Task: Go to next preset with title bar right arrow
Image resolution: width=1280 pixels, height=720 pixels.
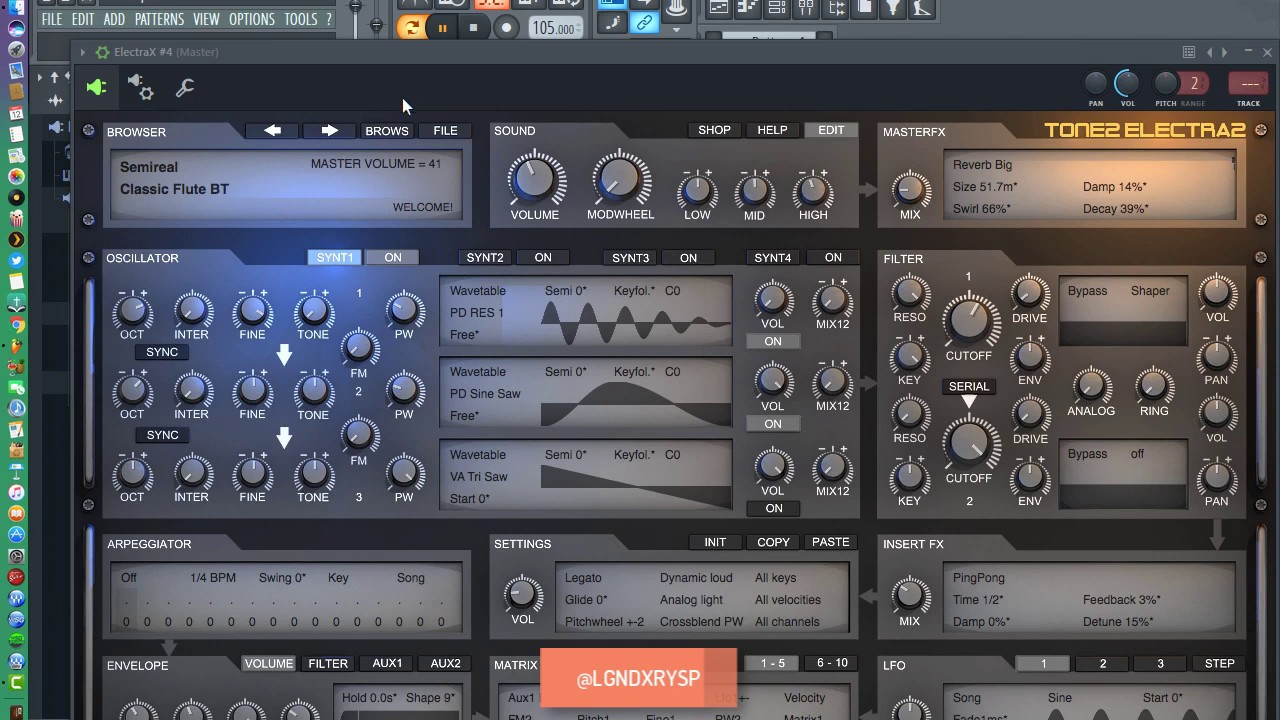Action: (x=1226, y=52)
